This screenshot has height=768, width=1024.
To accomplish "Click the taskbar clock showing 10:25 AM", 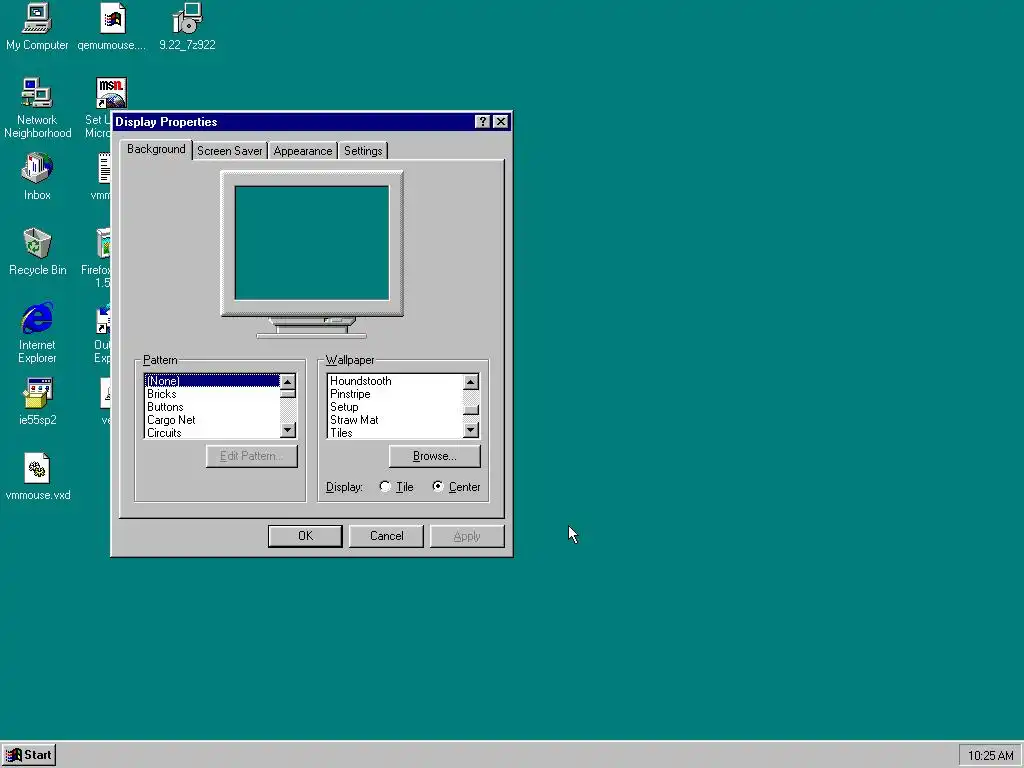I will tap(990, 756).
